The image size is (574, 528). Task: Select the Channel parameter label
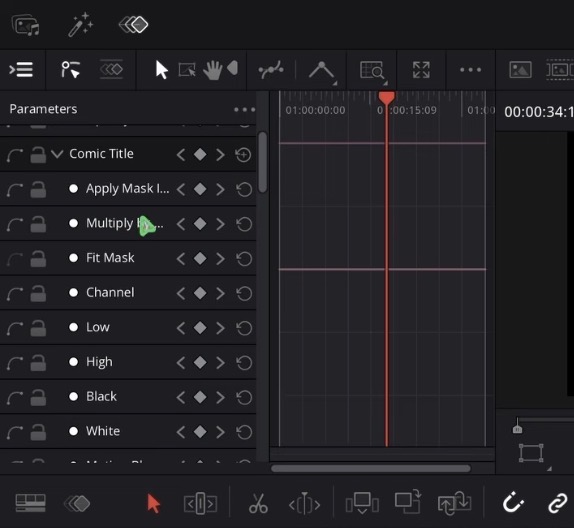pos(110,292)
